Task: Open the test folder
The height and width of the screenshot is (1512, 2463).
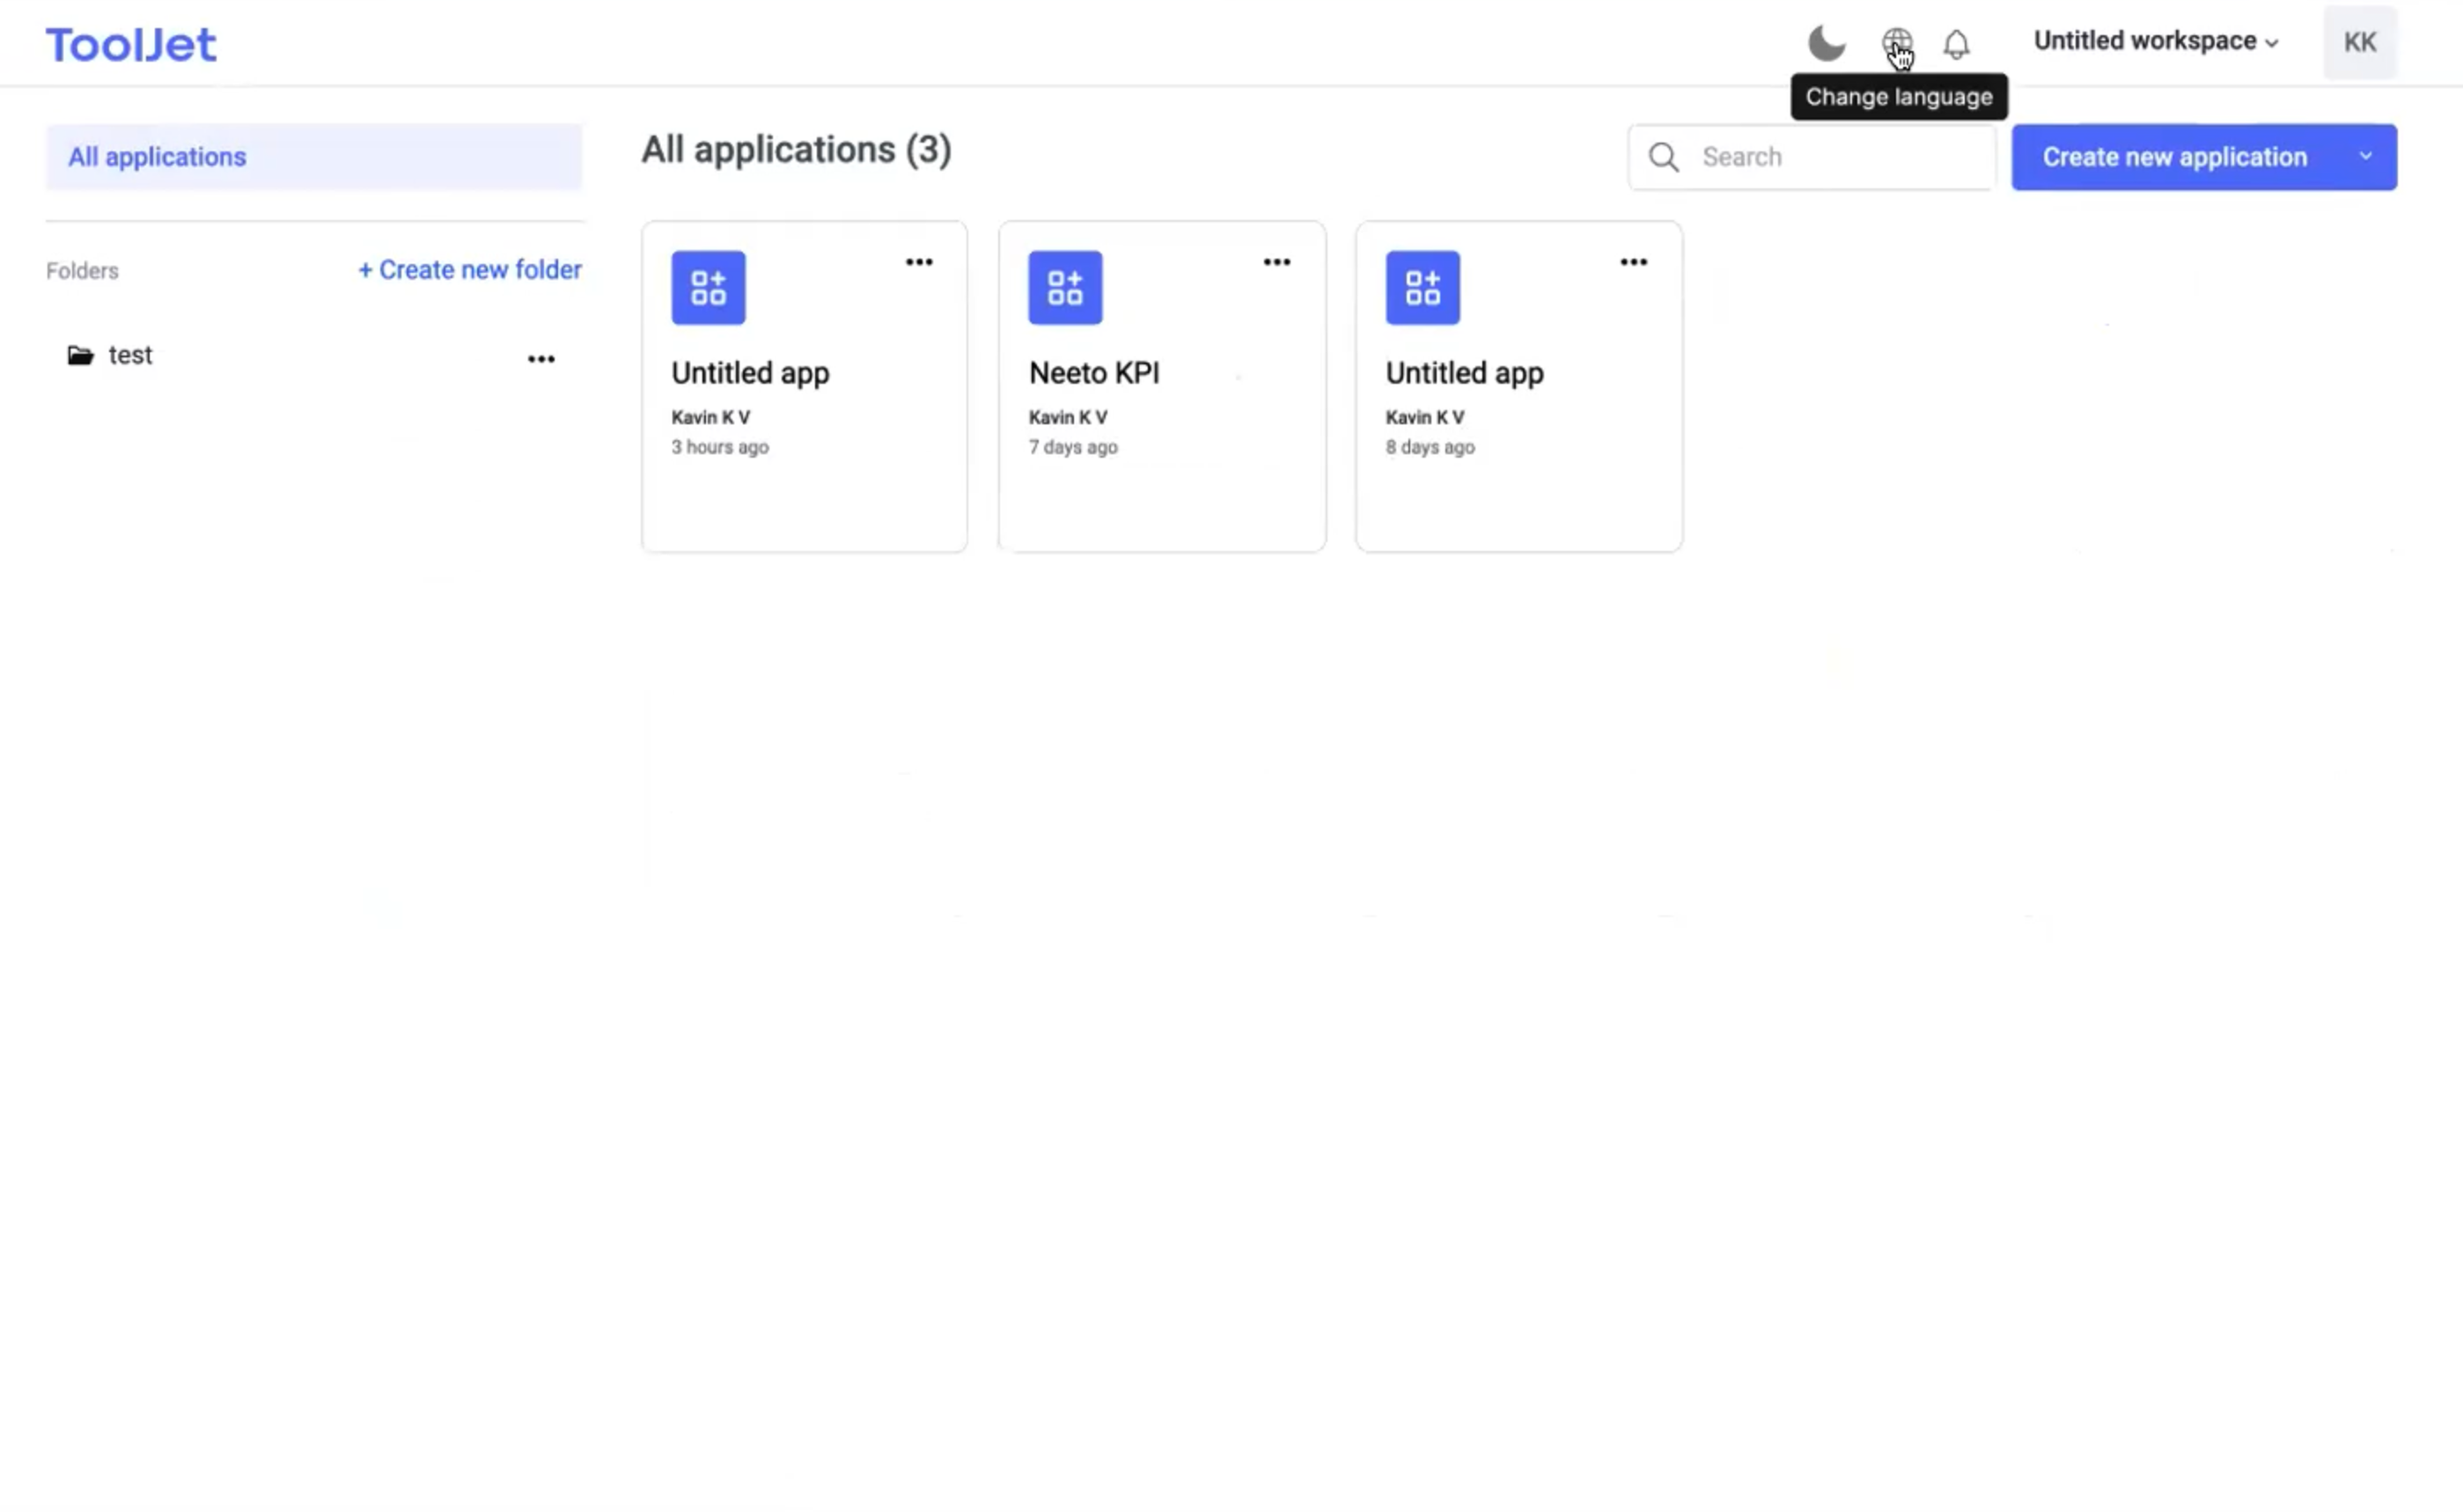Action: tap(130, 356)
